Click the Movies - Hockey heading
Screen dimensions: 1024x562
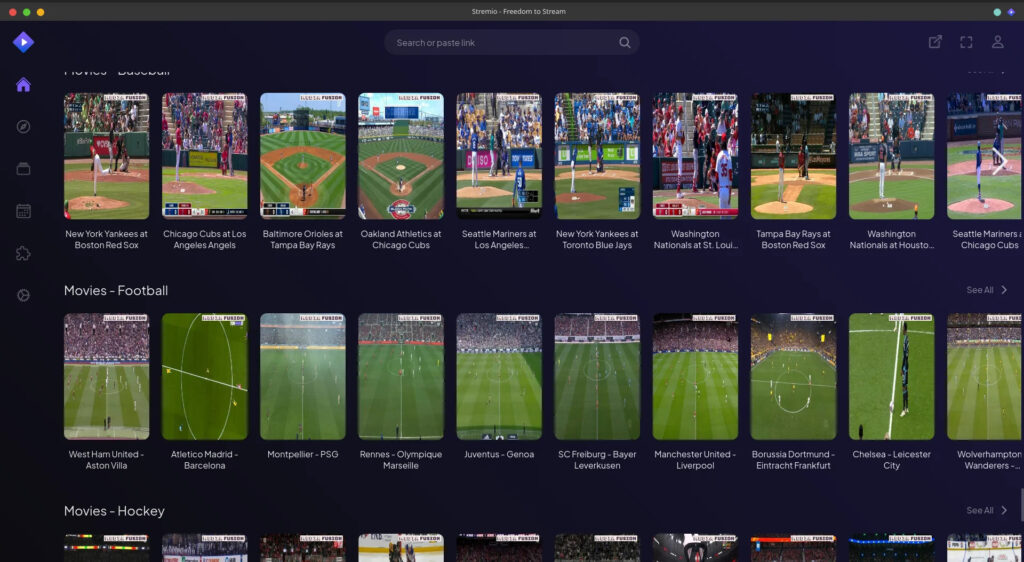[114, 510]
